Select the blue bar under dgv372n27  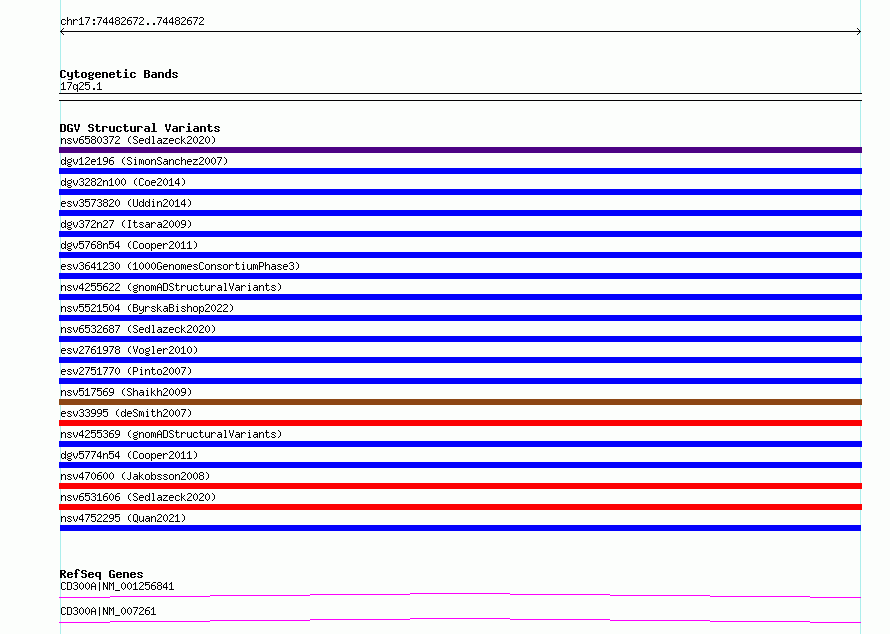pyautogui.click(x=460, y=234)
